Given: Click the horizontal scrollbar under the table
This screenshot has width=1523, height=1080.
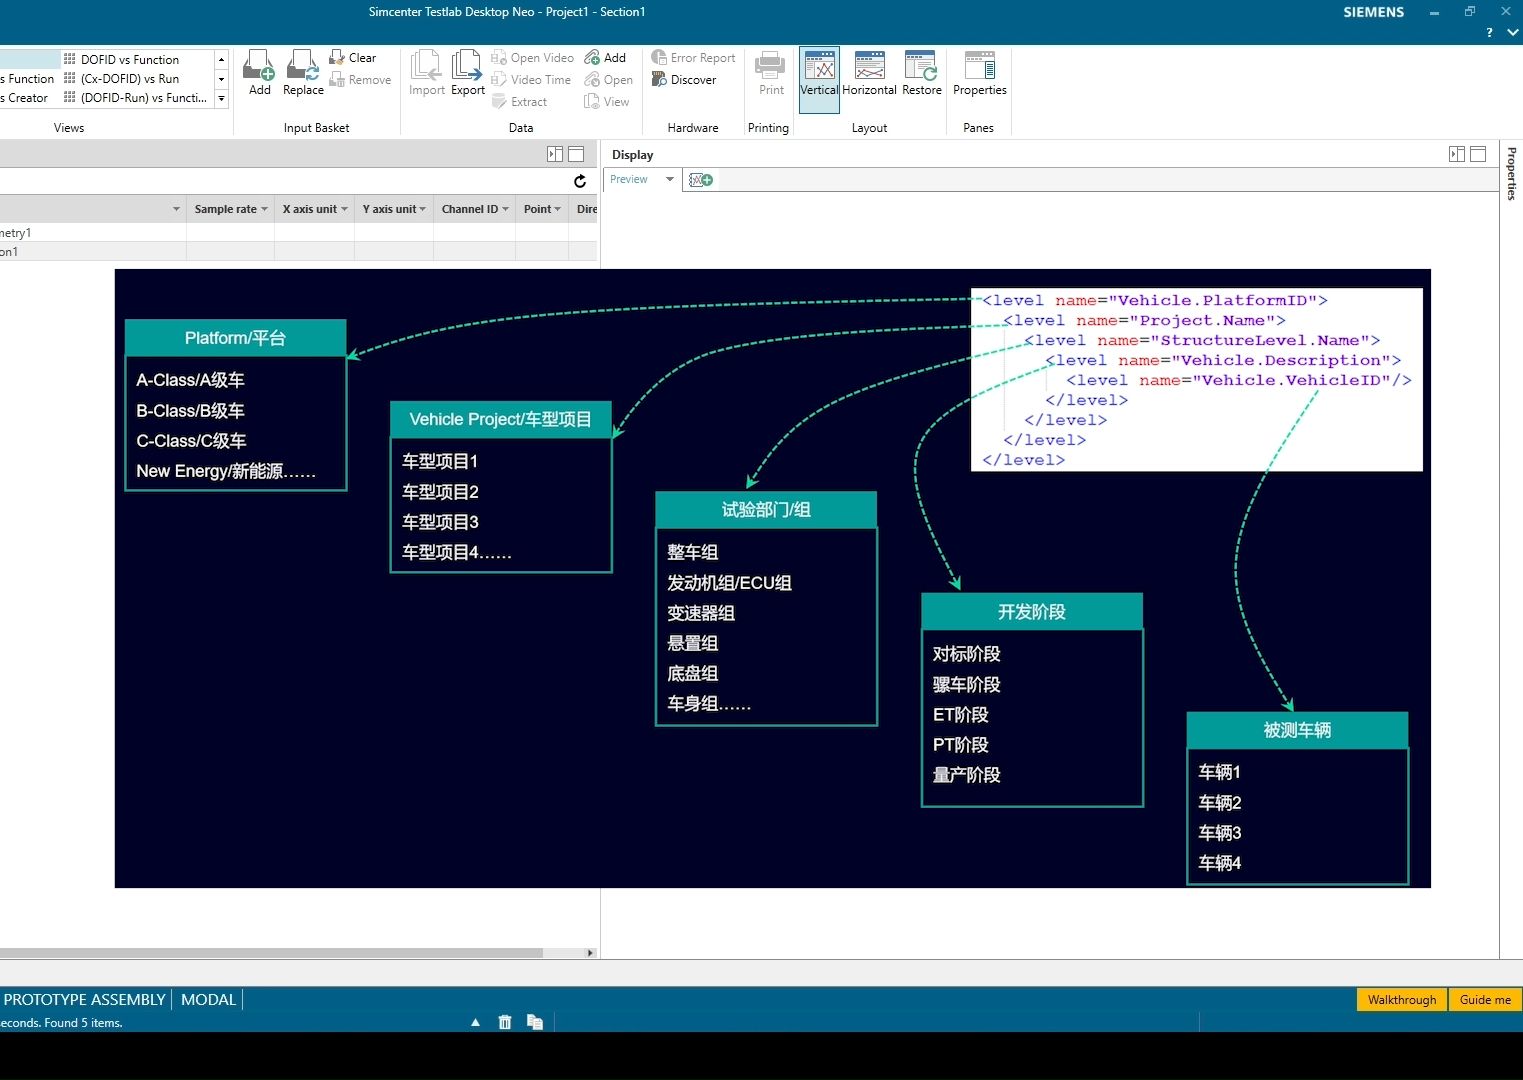Looking at the screenshot, I should pyautogui.click(x=270, y=953).
